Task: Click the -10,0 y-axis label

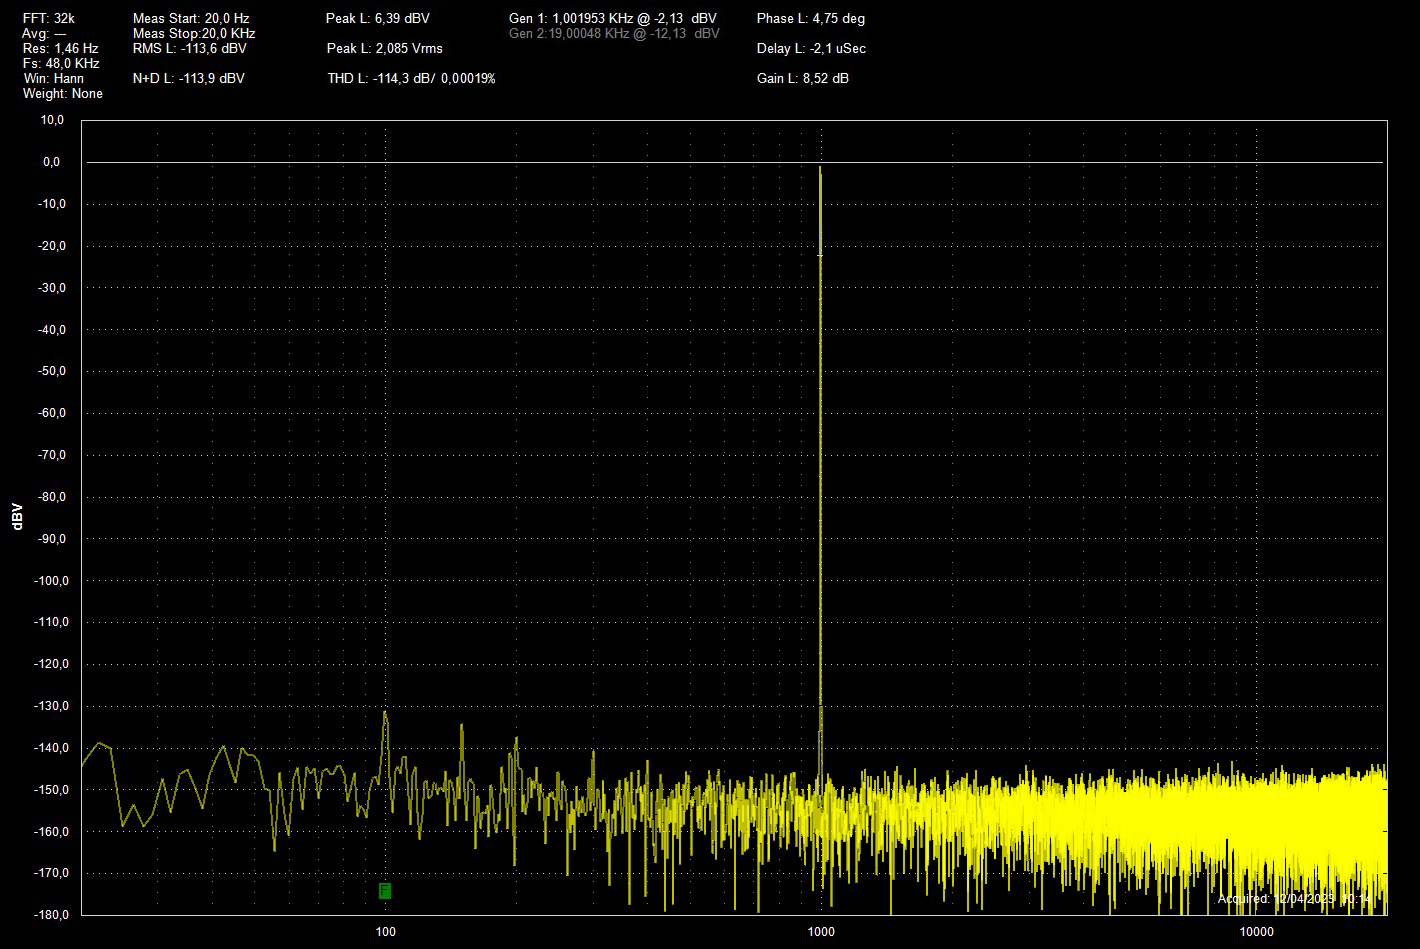Action: pos(50,204)
